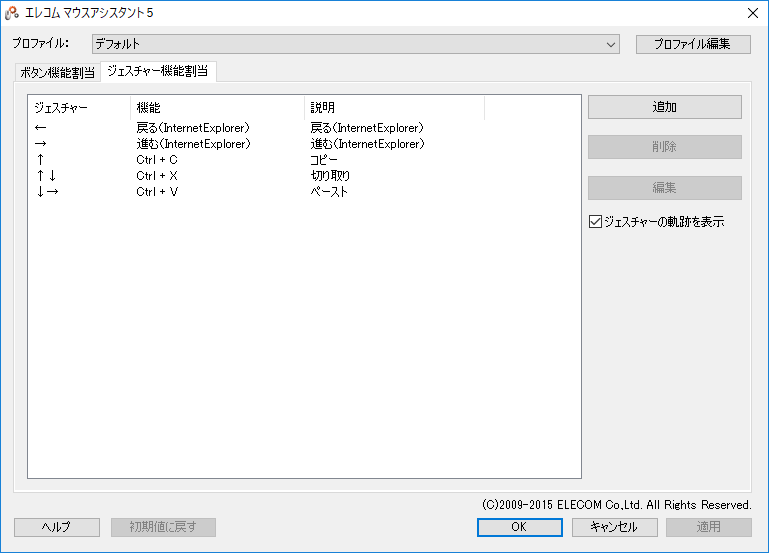Click the プロファイル編集 button
The image size is (769, 553).
(x=692, y=44)
